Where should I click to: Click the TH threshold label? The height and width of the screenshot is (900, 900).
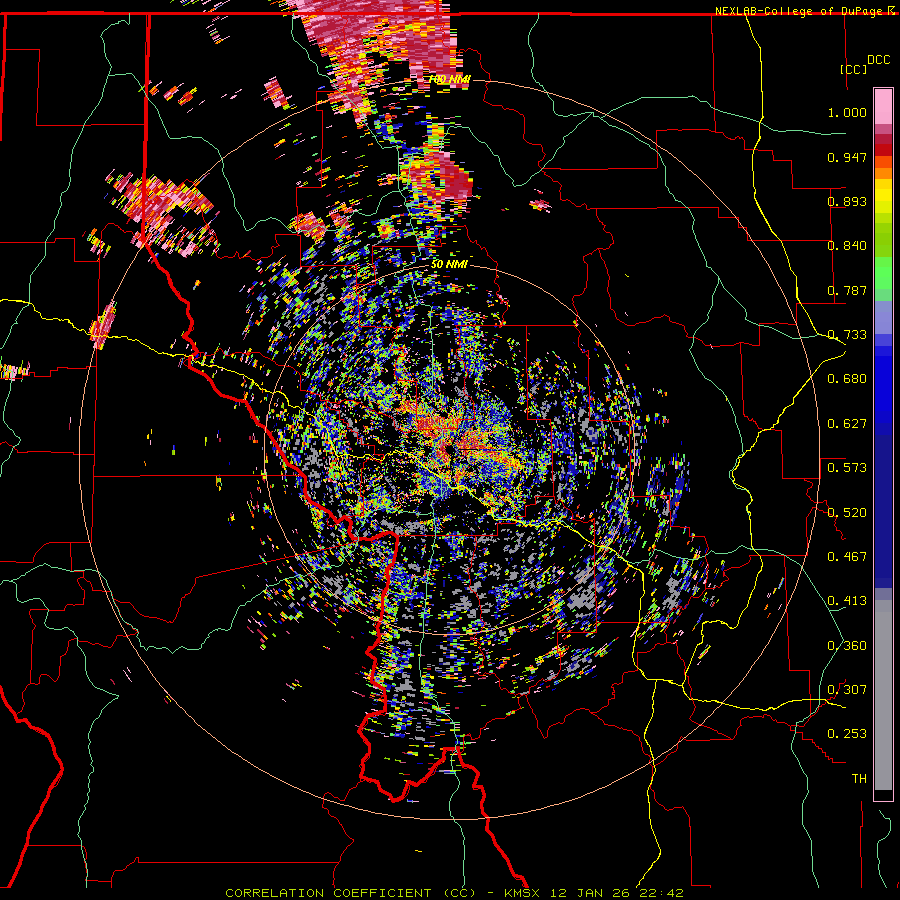point(859,779)
